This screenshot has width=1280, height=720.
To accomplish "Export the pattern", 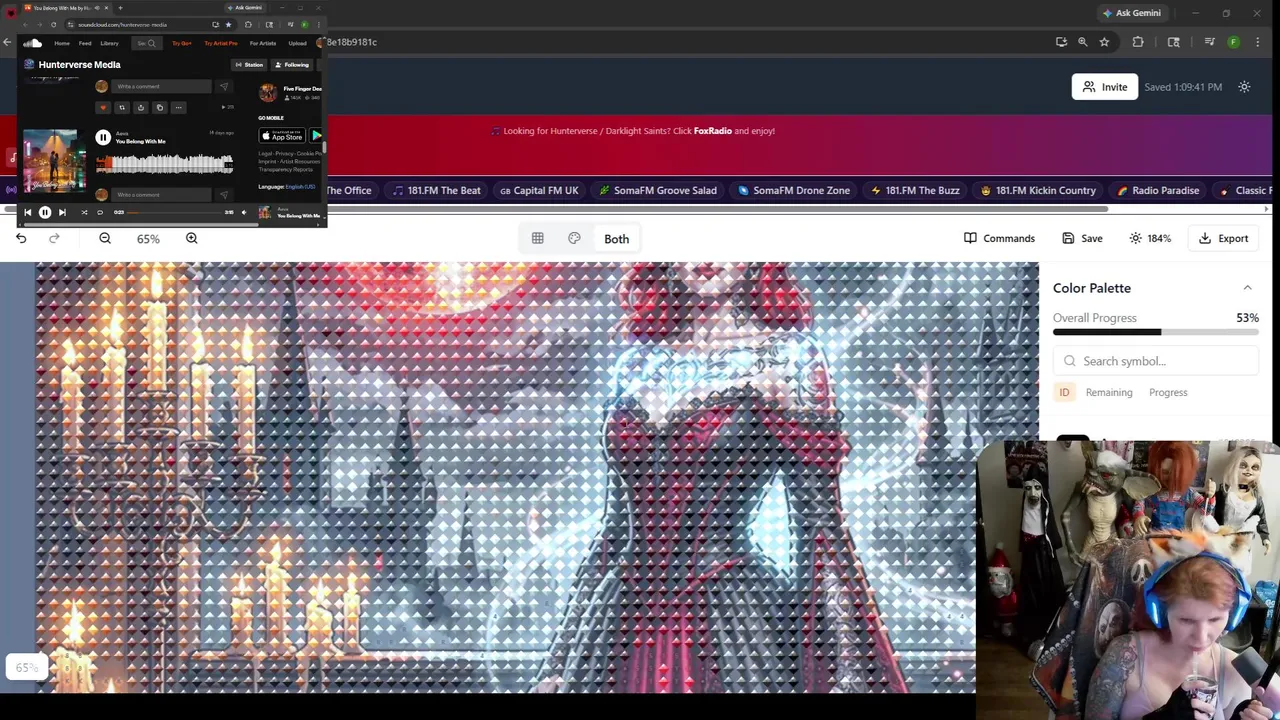I will click(x=1223, y=238).
